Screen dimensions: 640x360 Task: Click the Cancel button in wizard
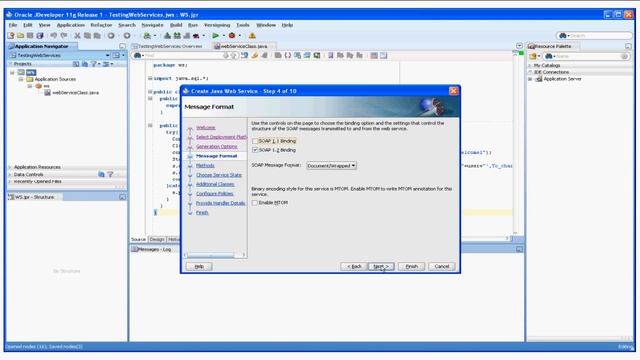point(442,267)
